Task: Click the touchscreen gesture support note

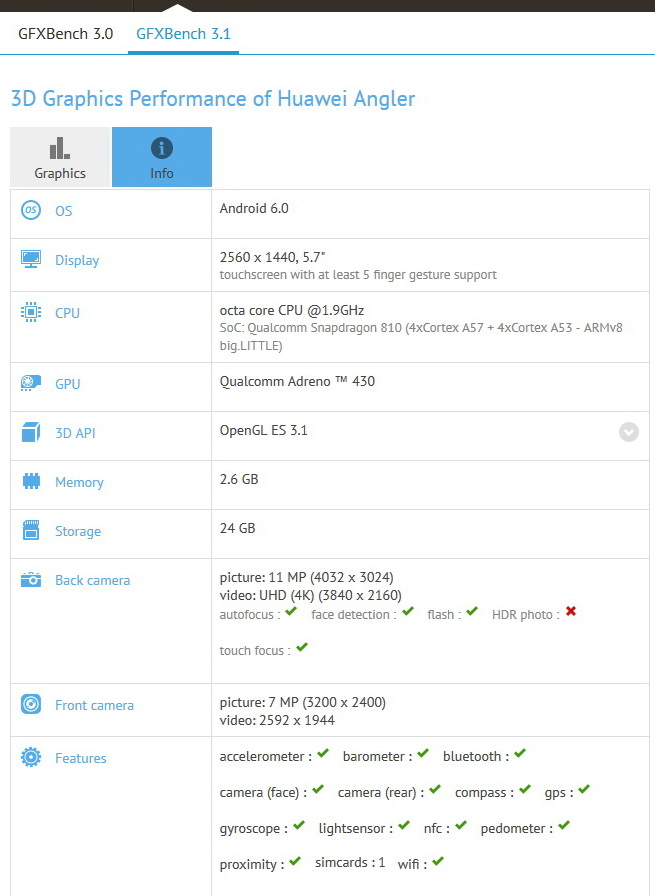Action: [x=358, y=275]
